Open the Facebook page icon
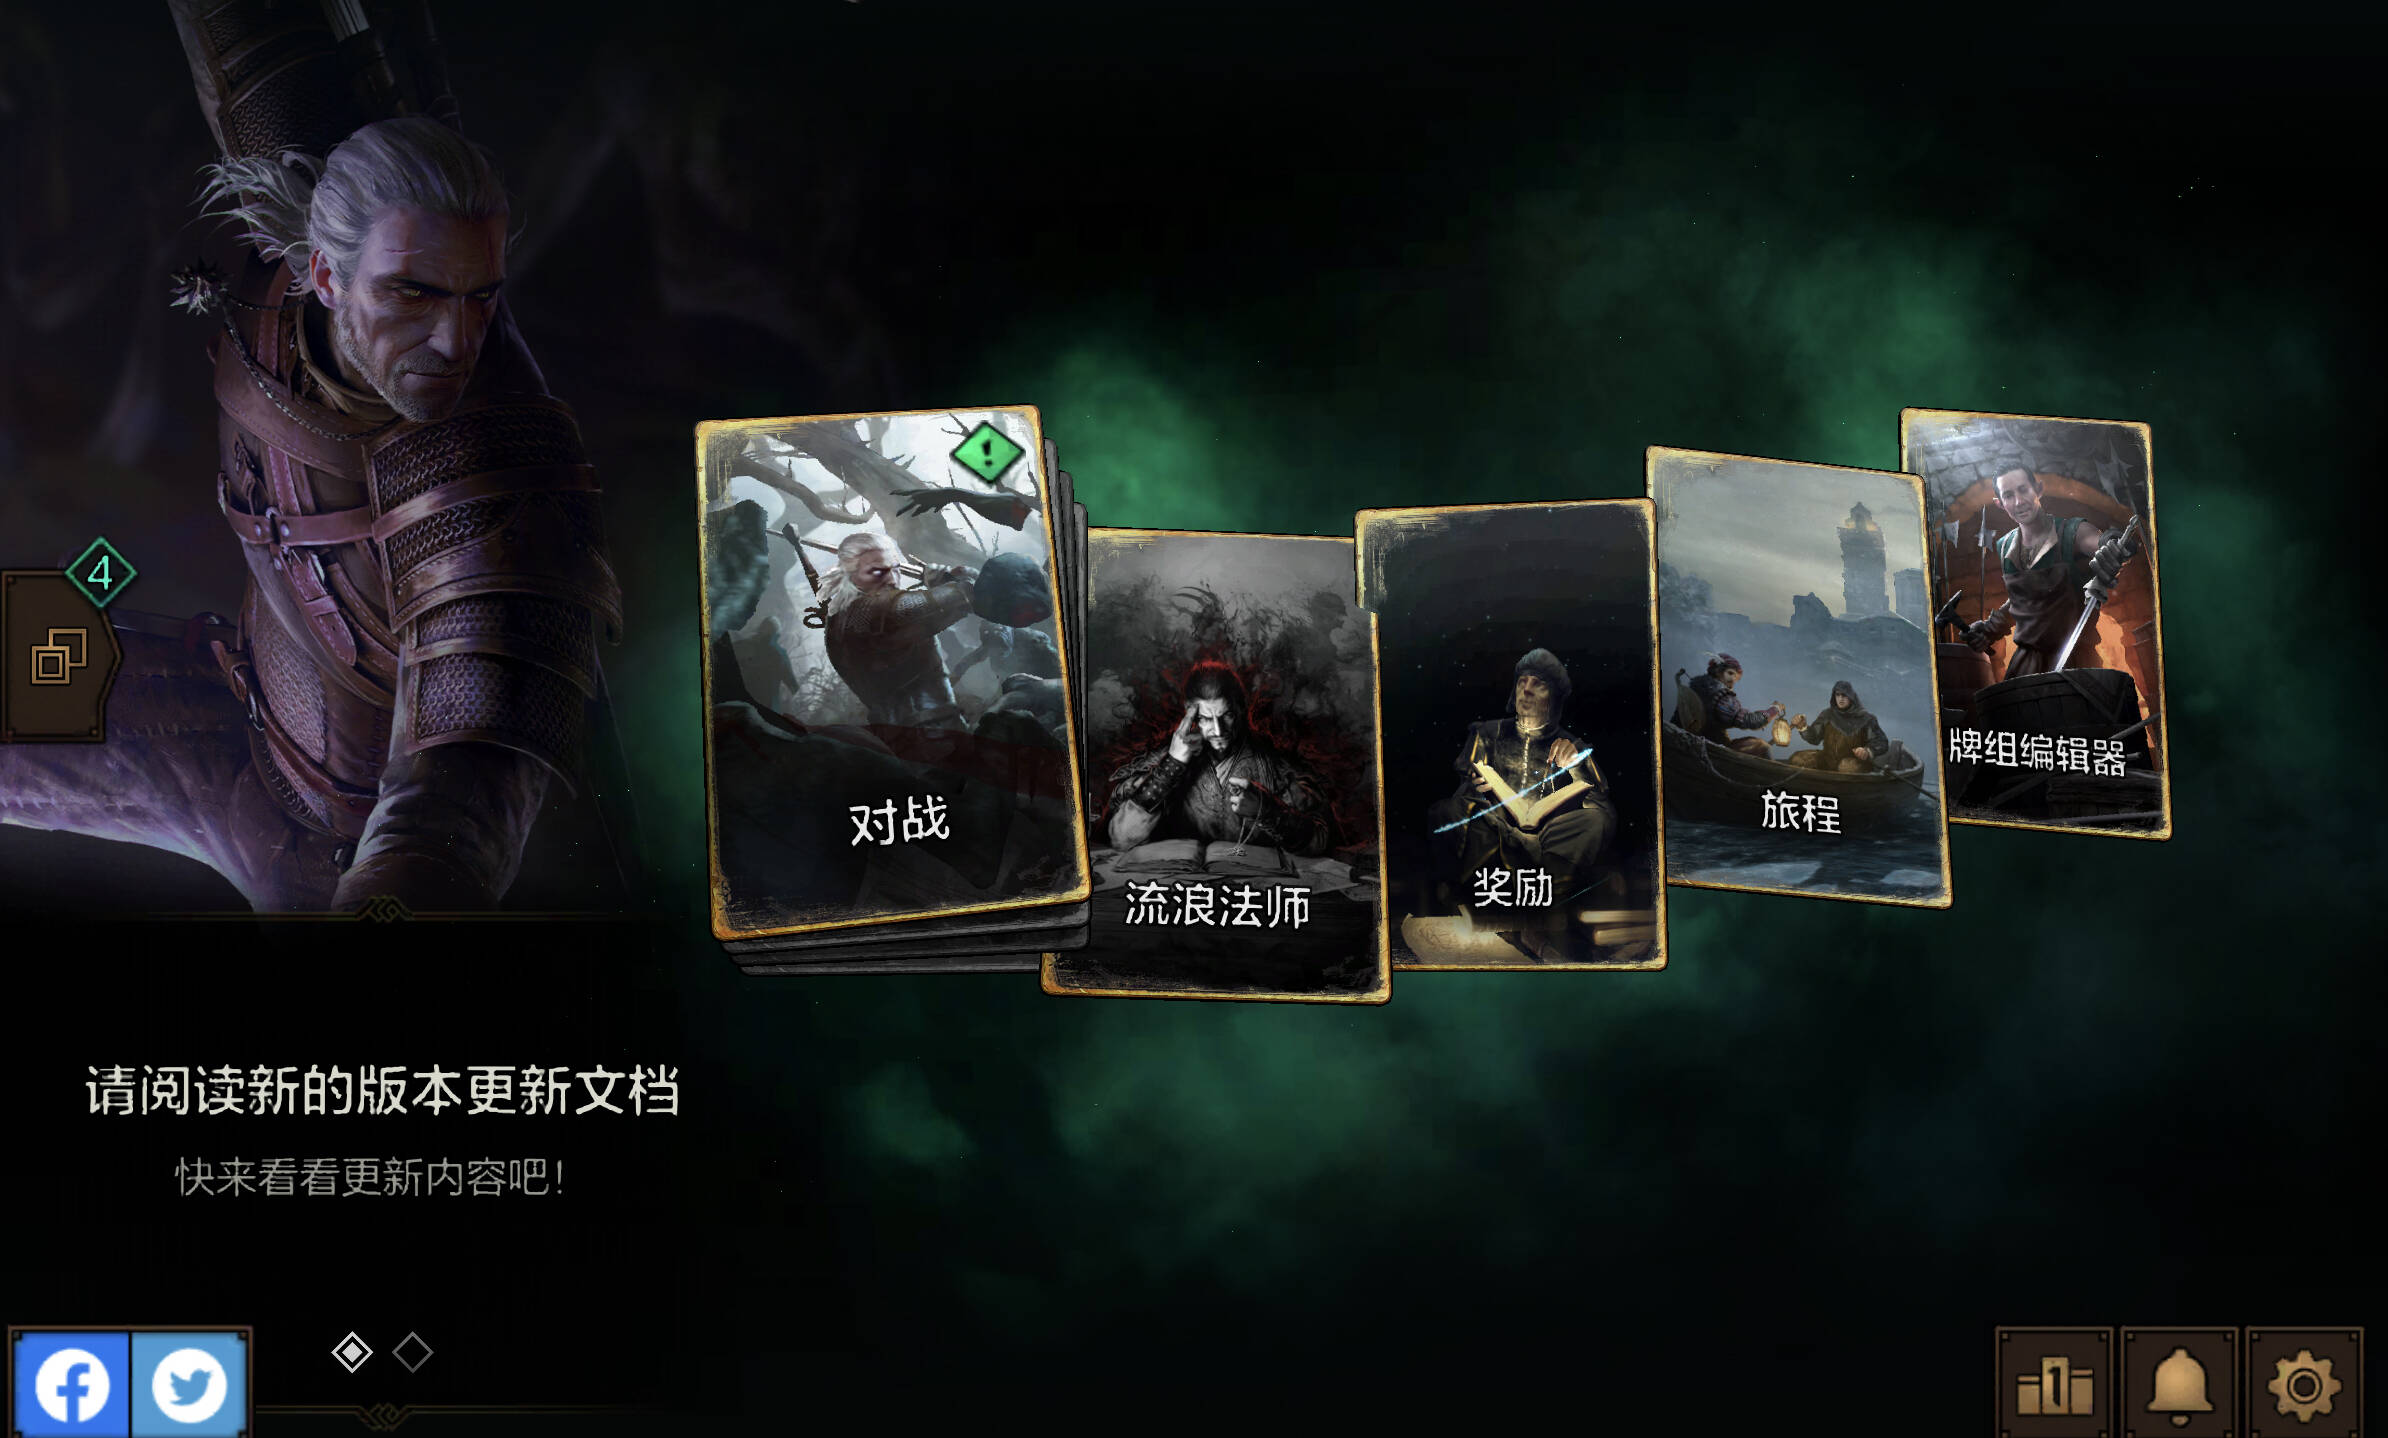The height and width of the screenshot is (1438, 2388). point(71,1385)
